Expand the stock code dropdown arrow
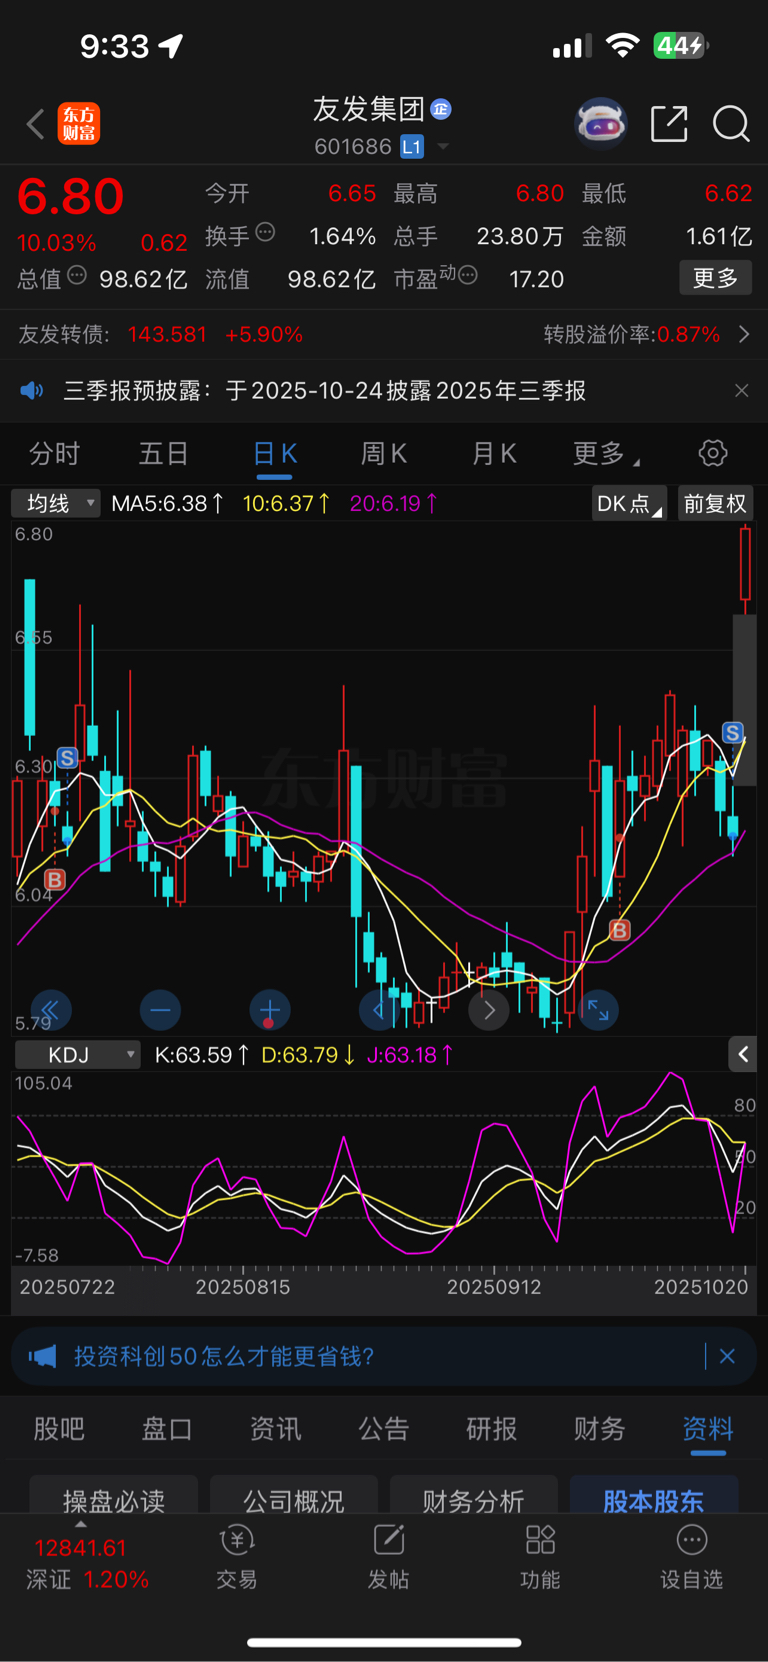The height and width of the screenshot is (1662, 768). coord(443,147)
